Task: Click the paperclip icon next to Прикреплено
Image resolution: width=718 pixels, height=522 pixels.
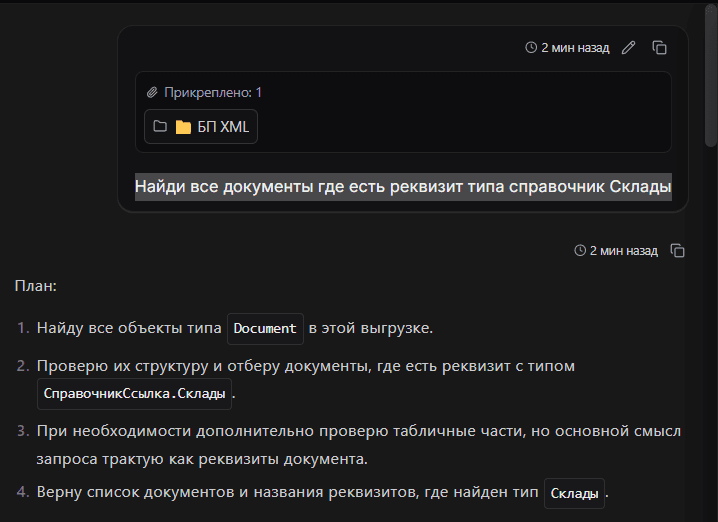Action: coord(152,92)
